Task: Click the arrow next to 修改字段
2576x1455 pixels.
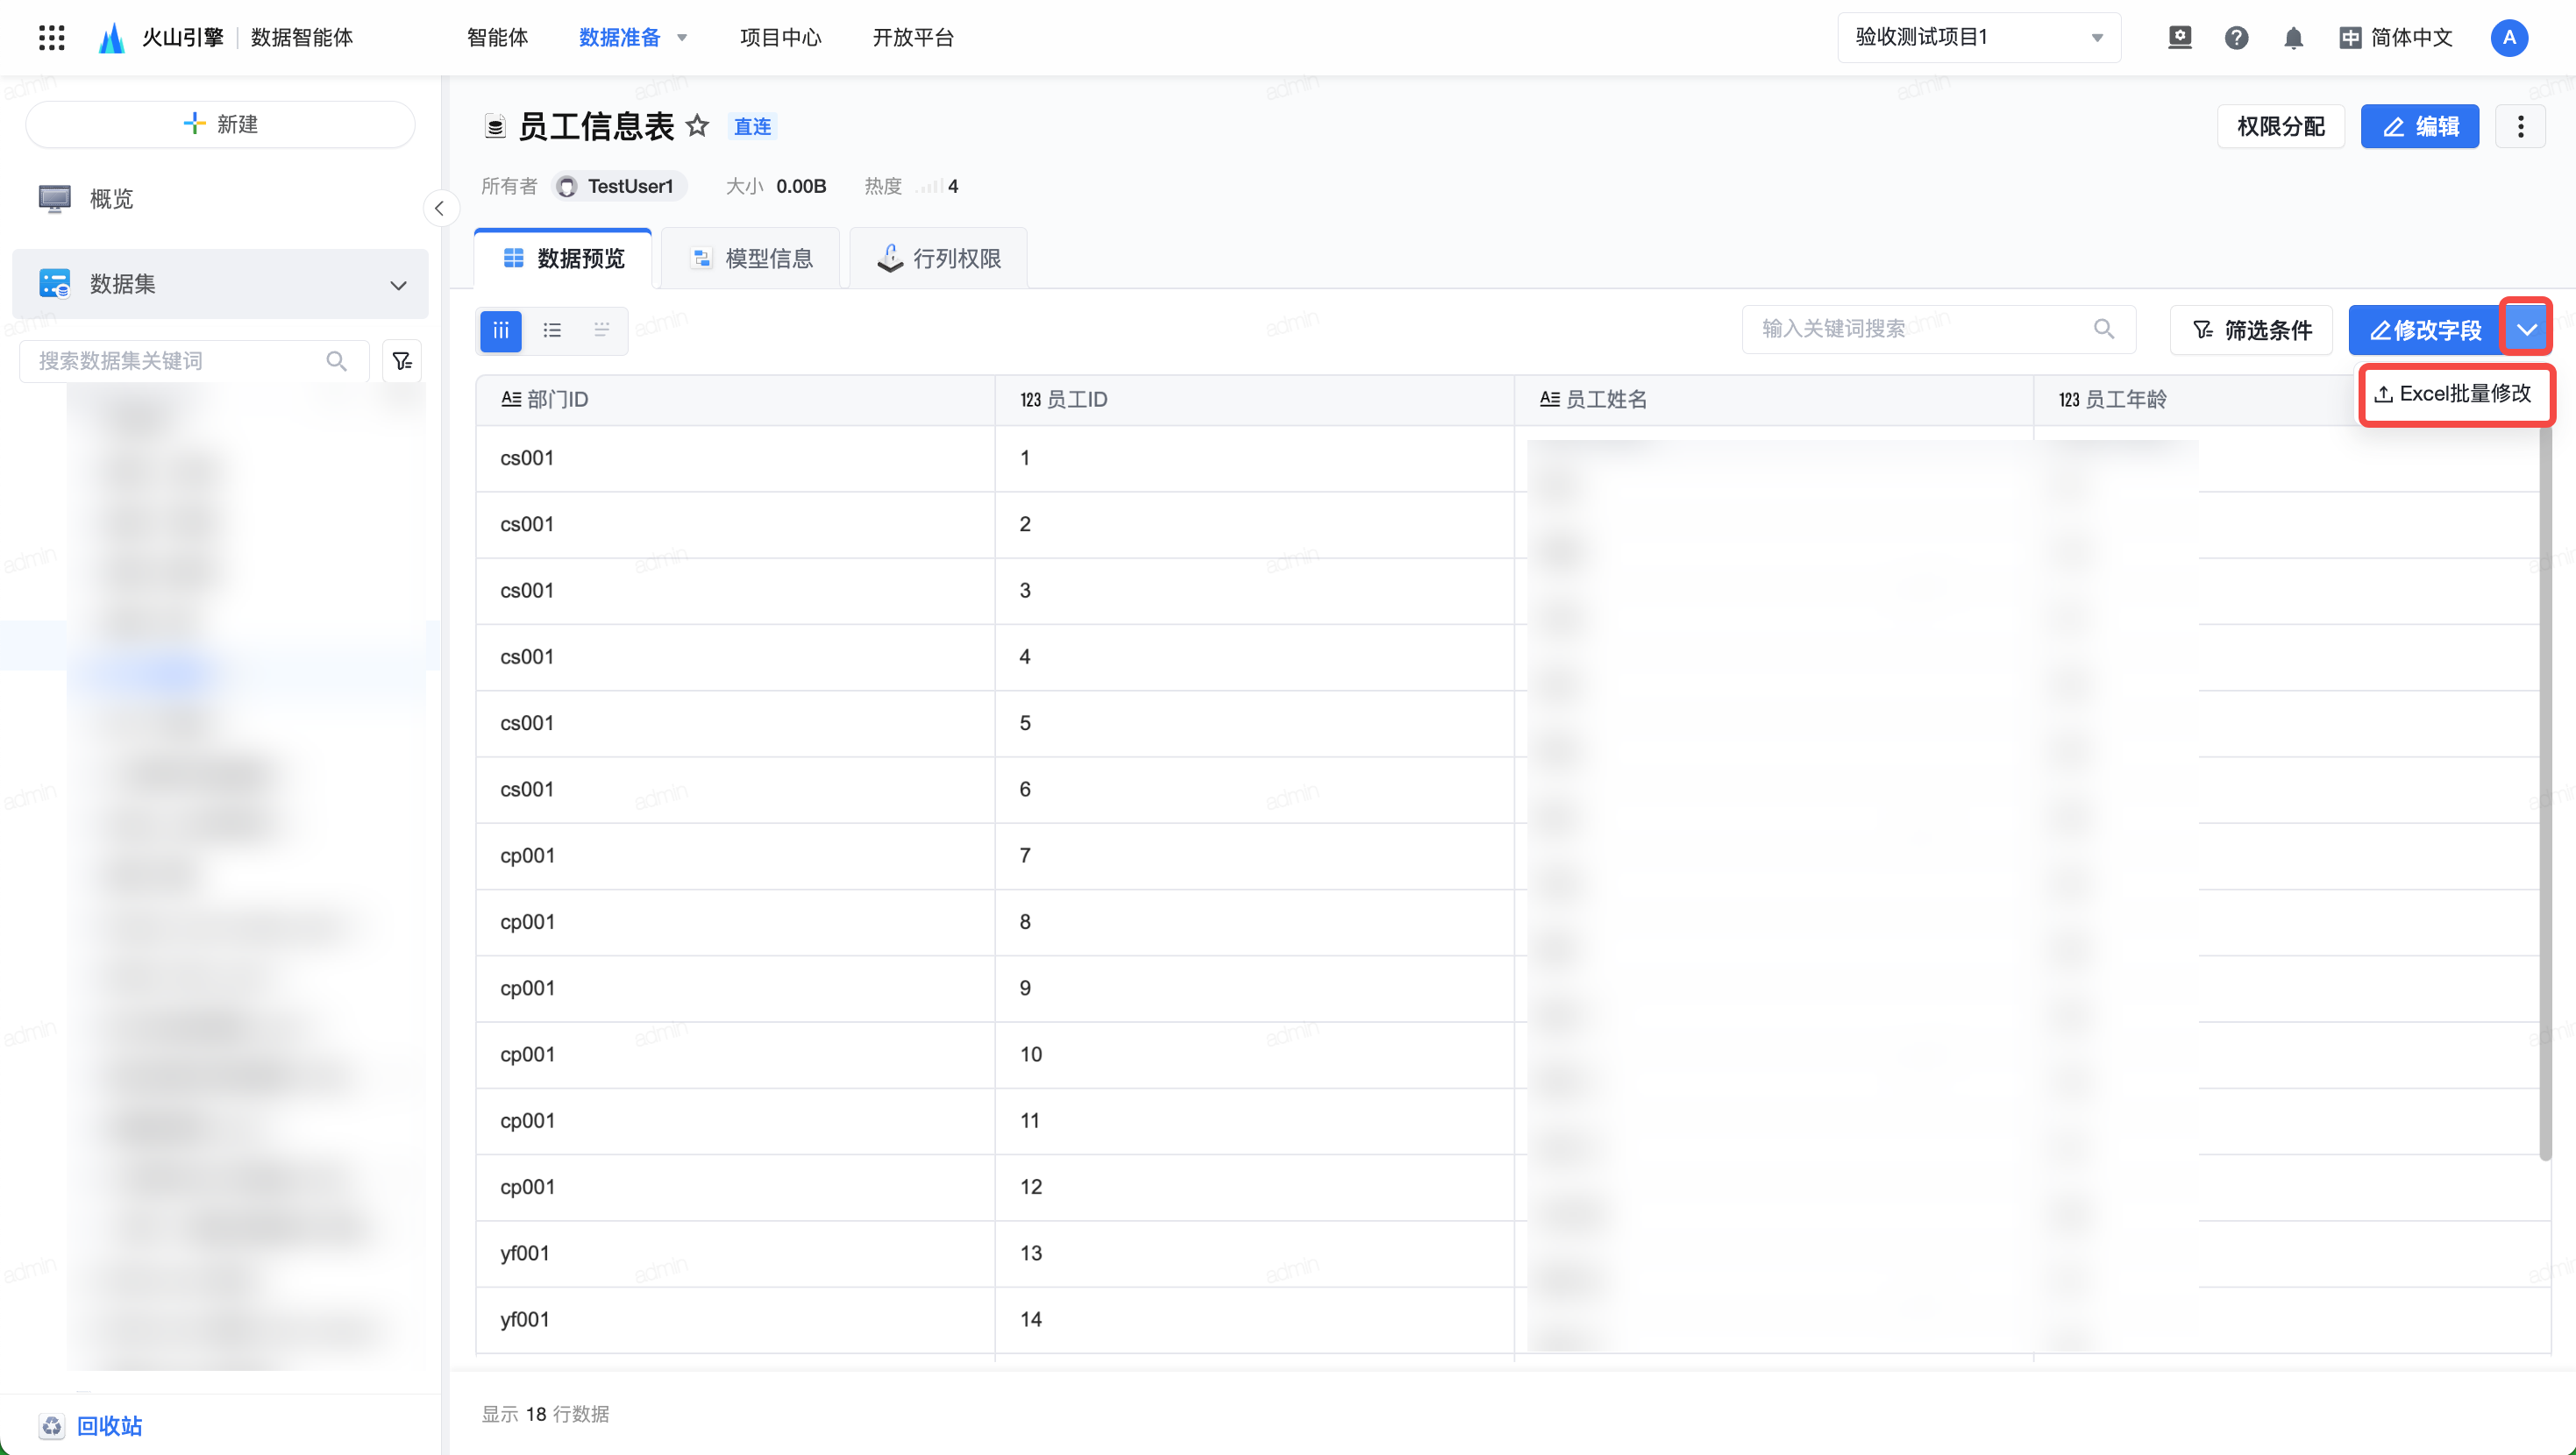Action: click(x=2526, y=329)
